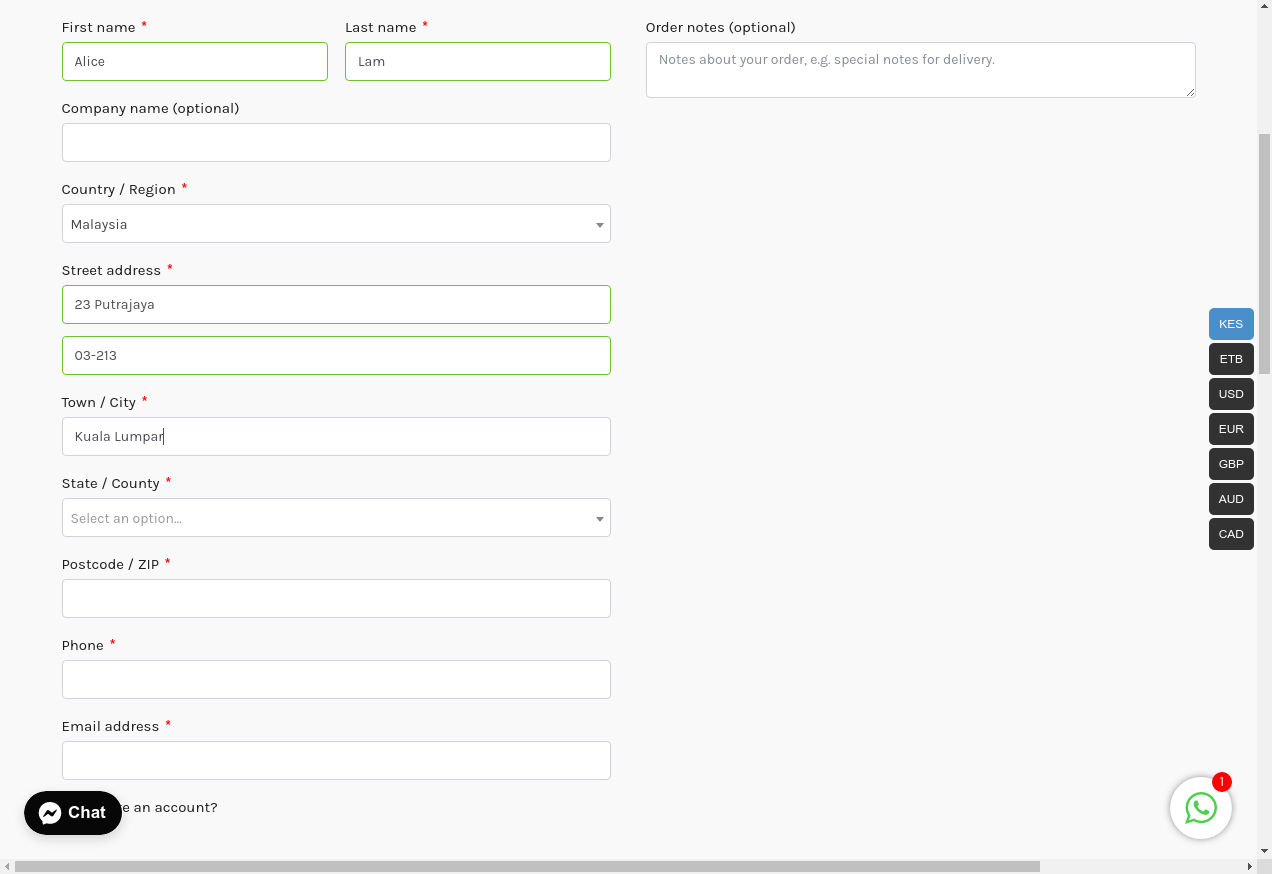Click the Order notes text area
The width and height of the screenshot is (1272, 874).
919,70
